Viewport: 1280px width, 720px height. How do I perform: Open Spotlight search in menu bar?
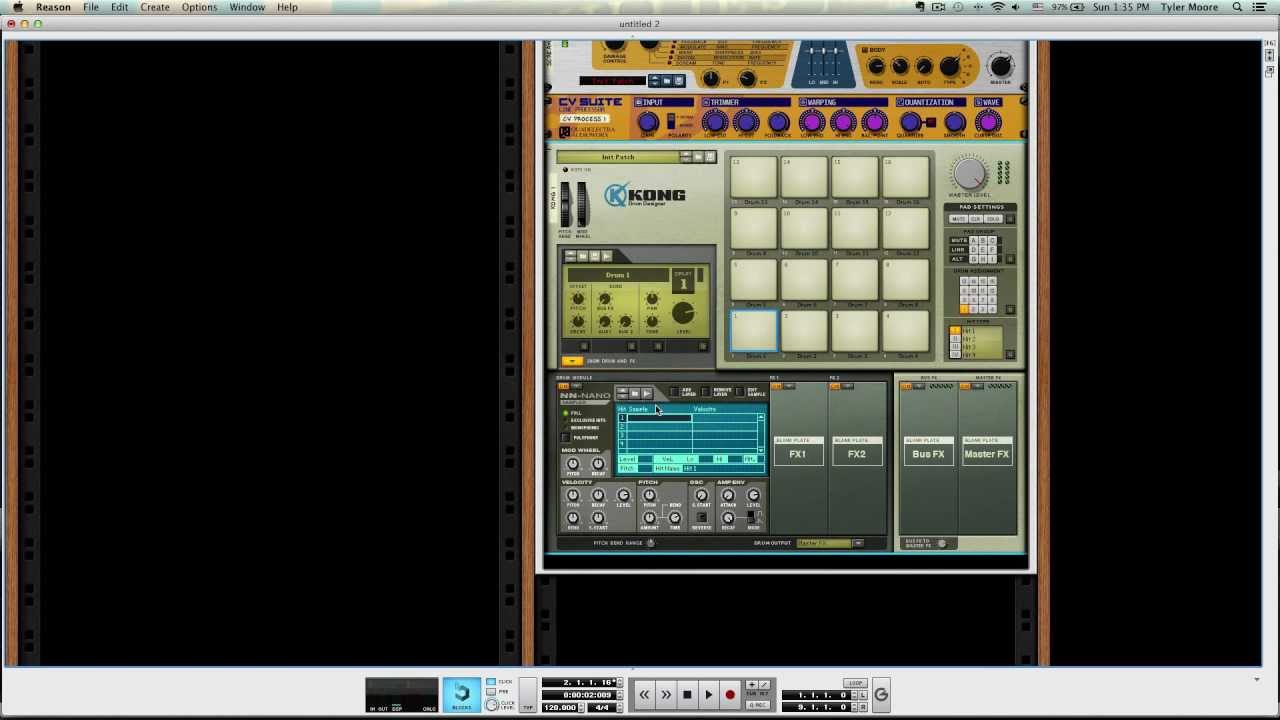point(1237,7)
